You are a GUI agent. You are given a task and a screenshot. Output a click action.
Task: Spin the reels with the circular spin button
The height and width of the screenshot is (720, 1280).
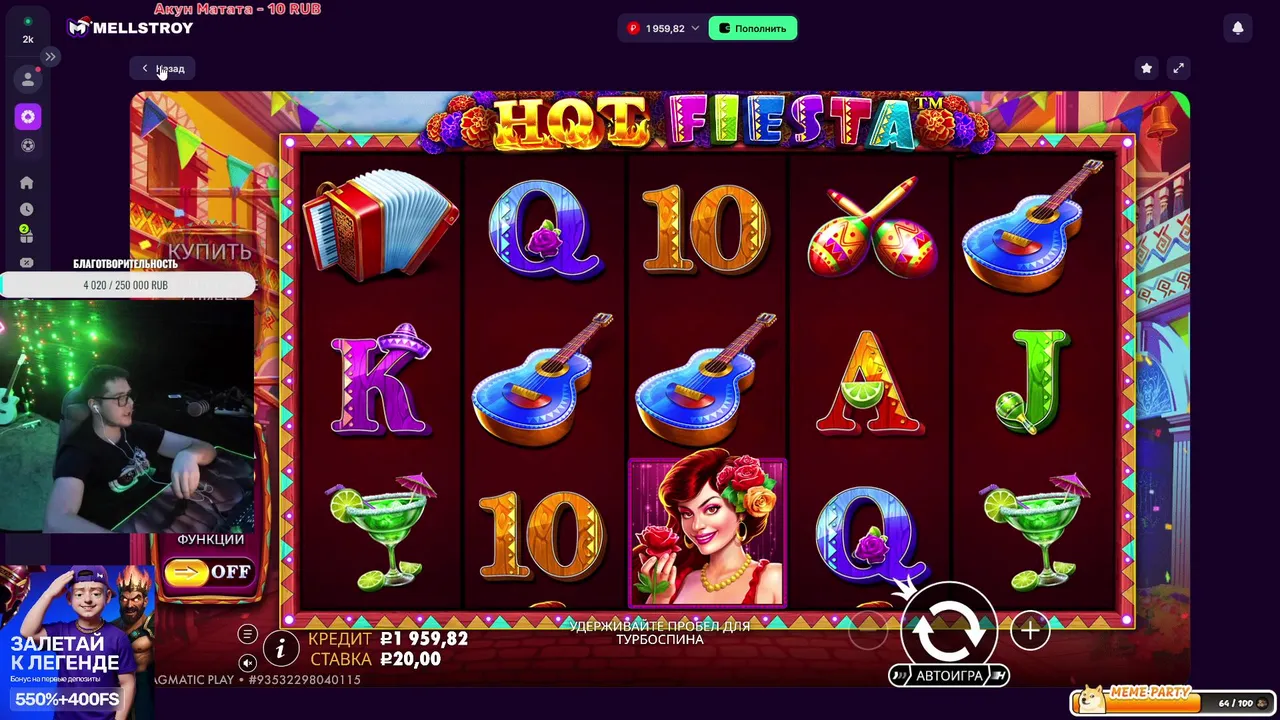click(948, 630)
